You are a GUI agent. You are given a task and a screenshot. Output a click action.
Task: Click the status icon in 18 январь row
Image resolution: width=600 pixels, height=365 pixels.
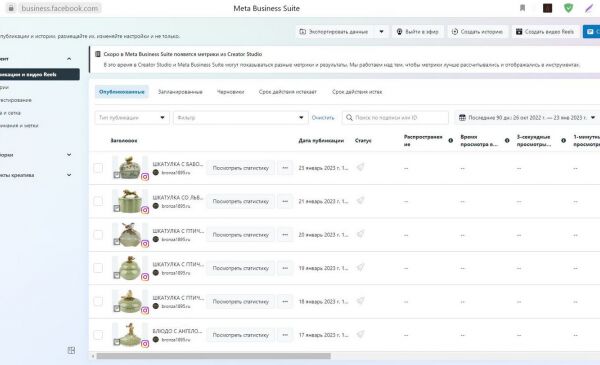point(360,301)
